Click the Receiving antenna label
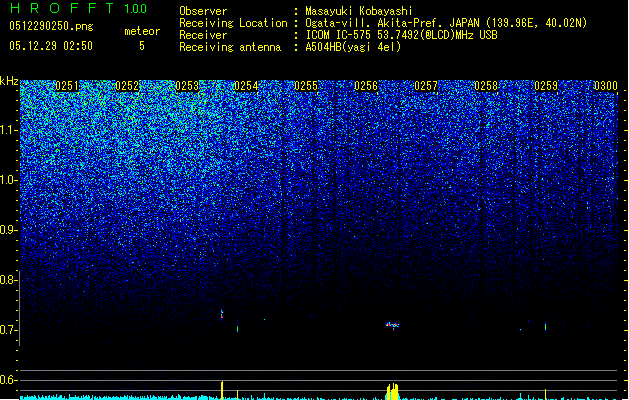The width and height of the screenshot is (629, 400). click(230, 47)
